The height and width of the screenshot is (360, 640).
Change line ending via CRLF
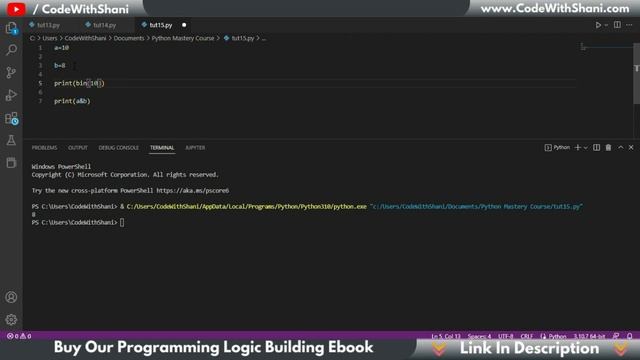tap(527, 336)
